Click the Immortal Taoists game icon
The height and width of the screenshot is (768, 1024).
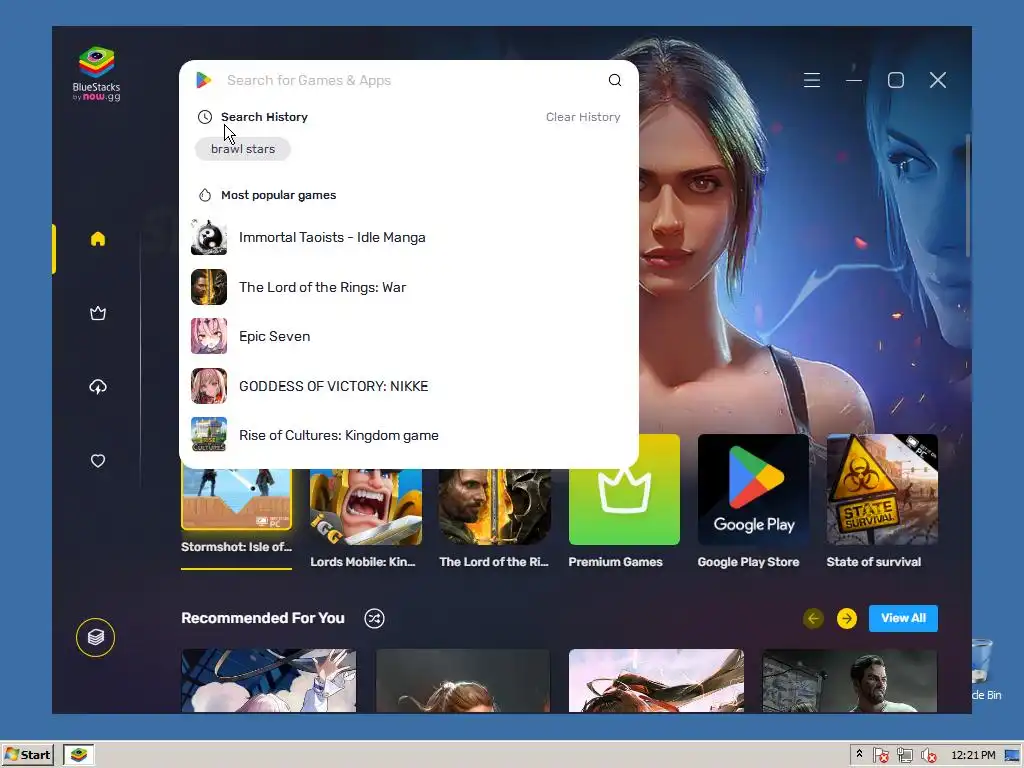tap(209, 238)
